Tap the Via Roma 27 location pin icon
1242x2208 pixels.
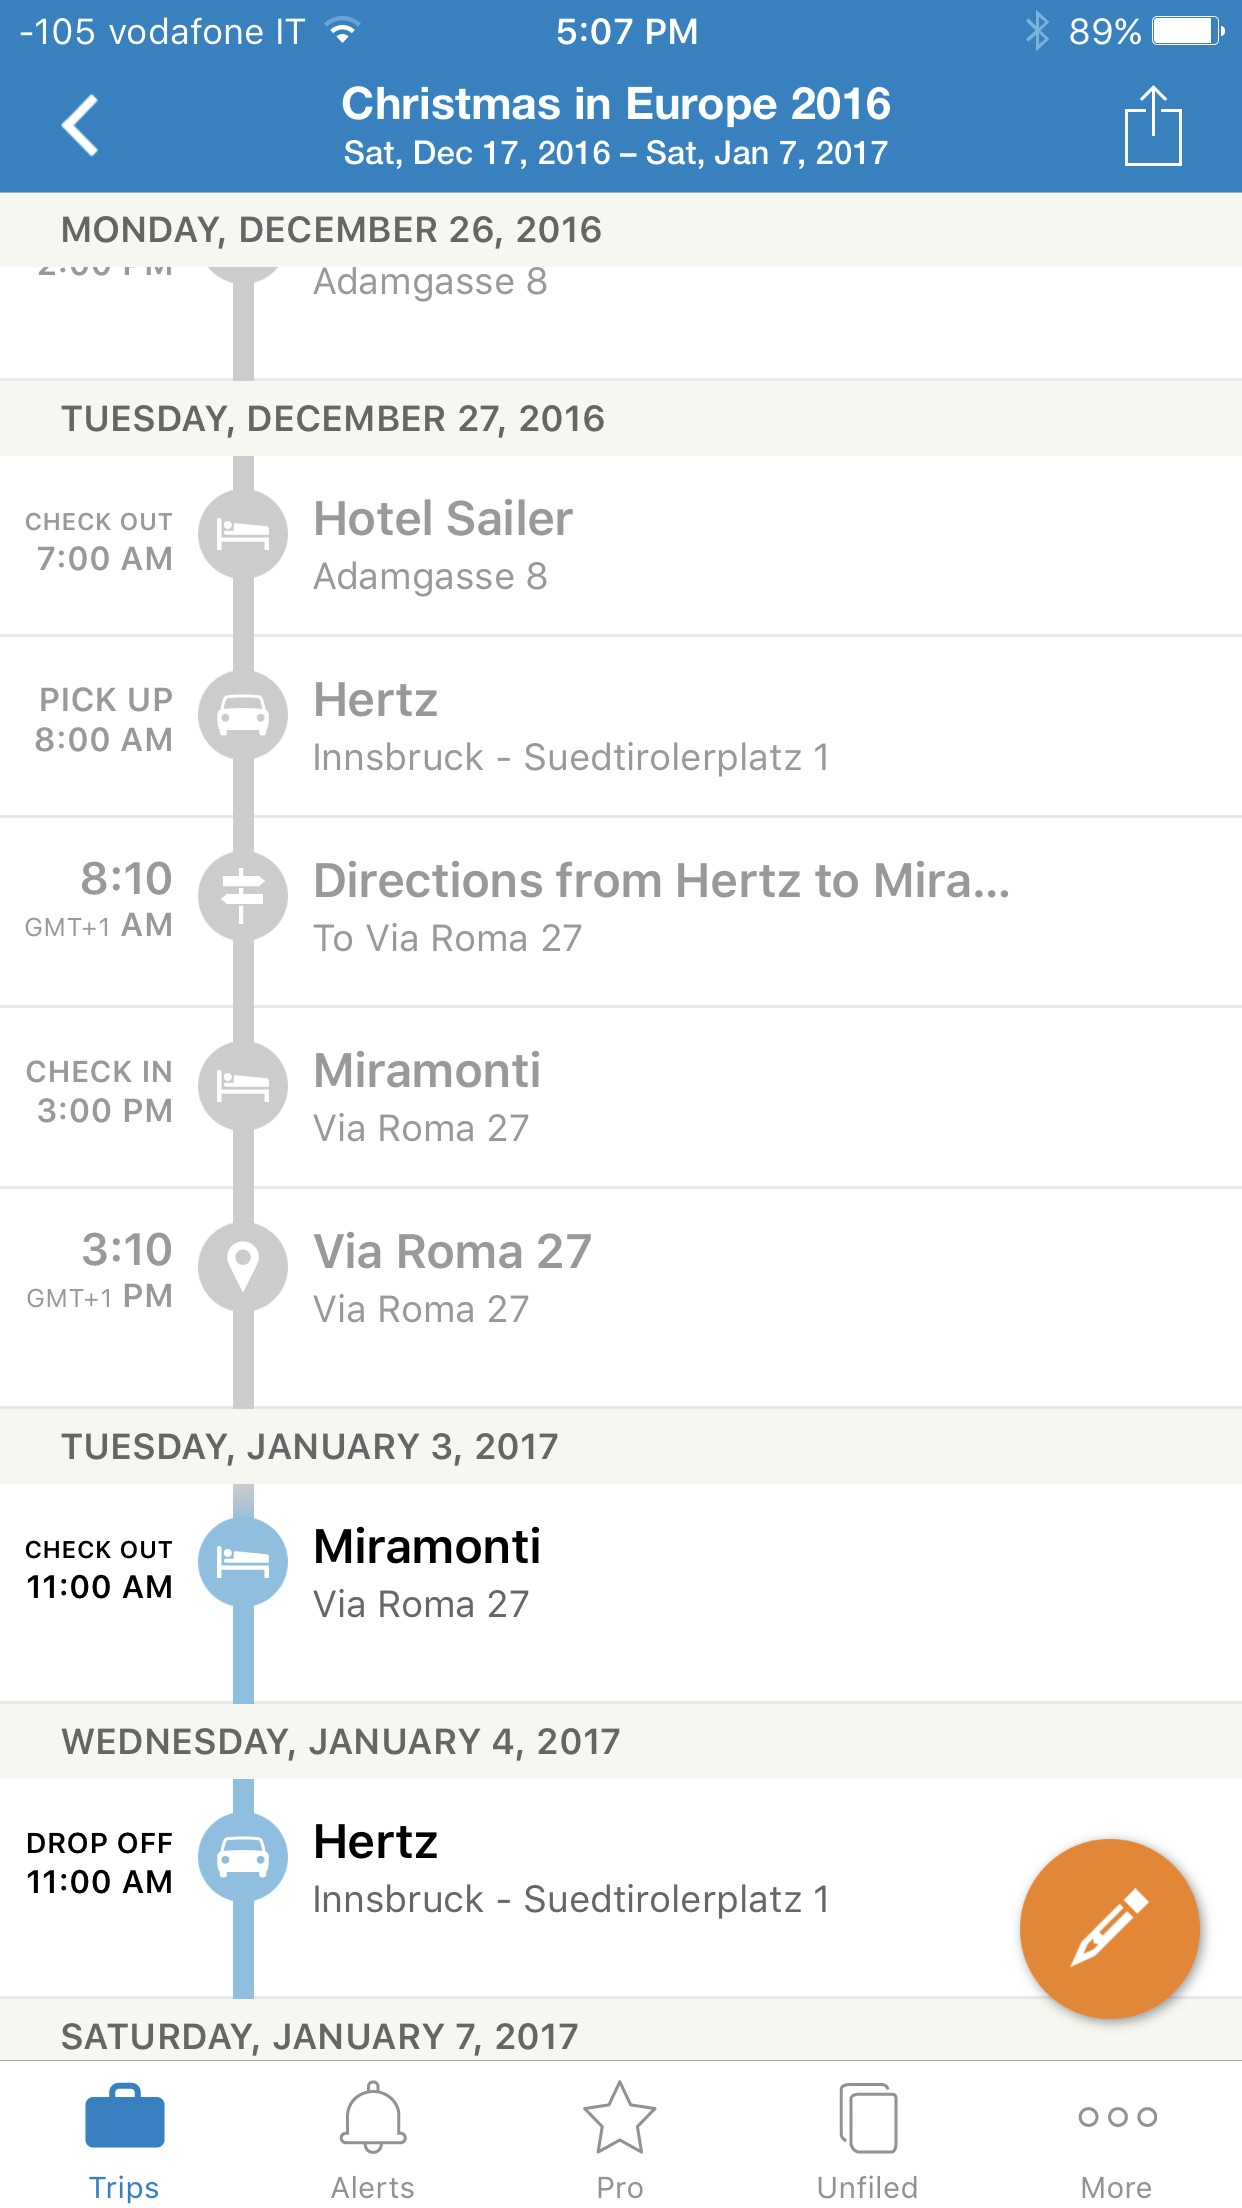[243, 1267]
